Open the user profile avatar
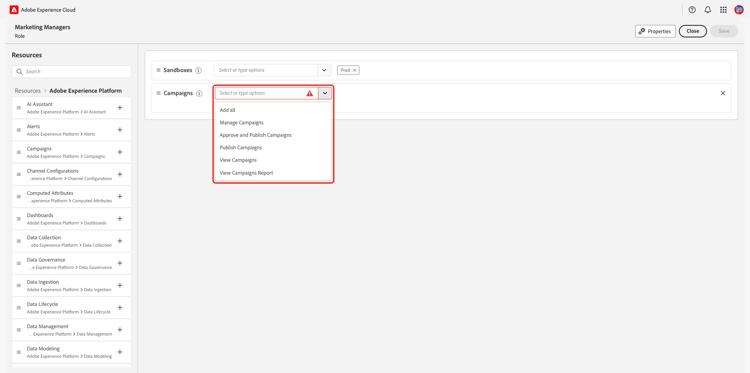The height and width of the screenshot is (373, 750). 739,10
